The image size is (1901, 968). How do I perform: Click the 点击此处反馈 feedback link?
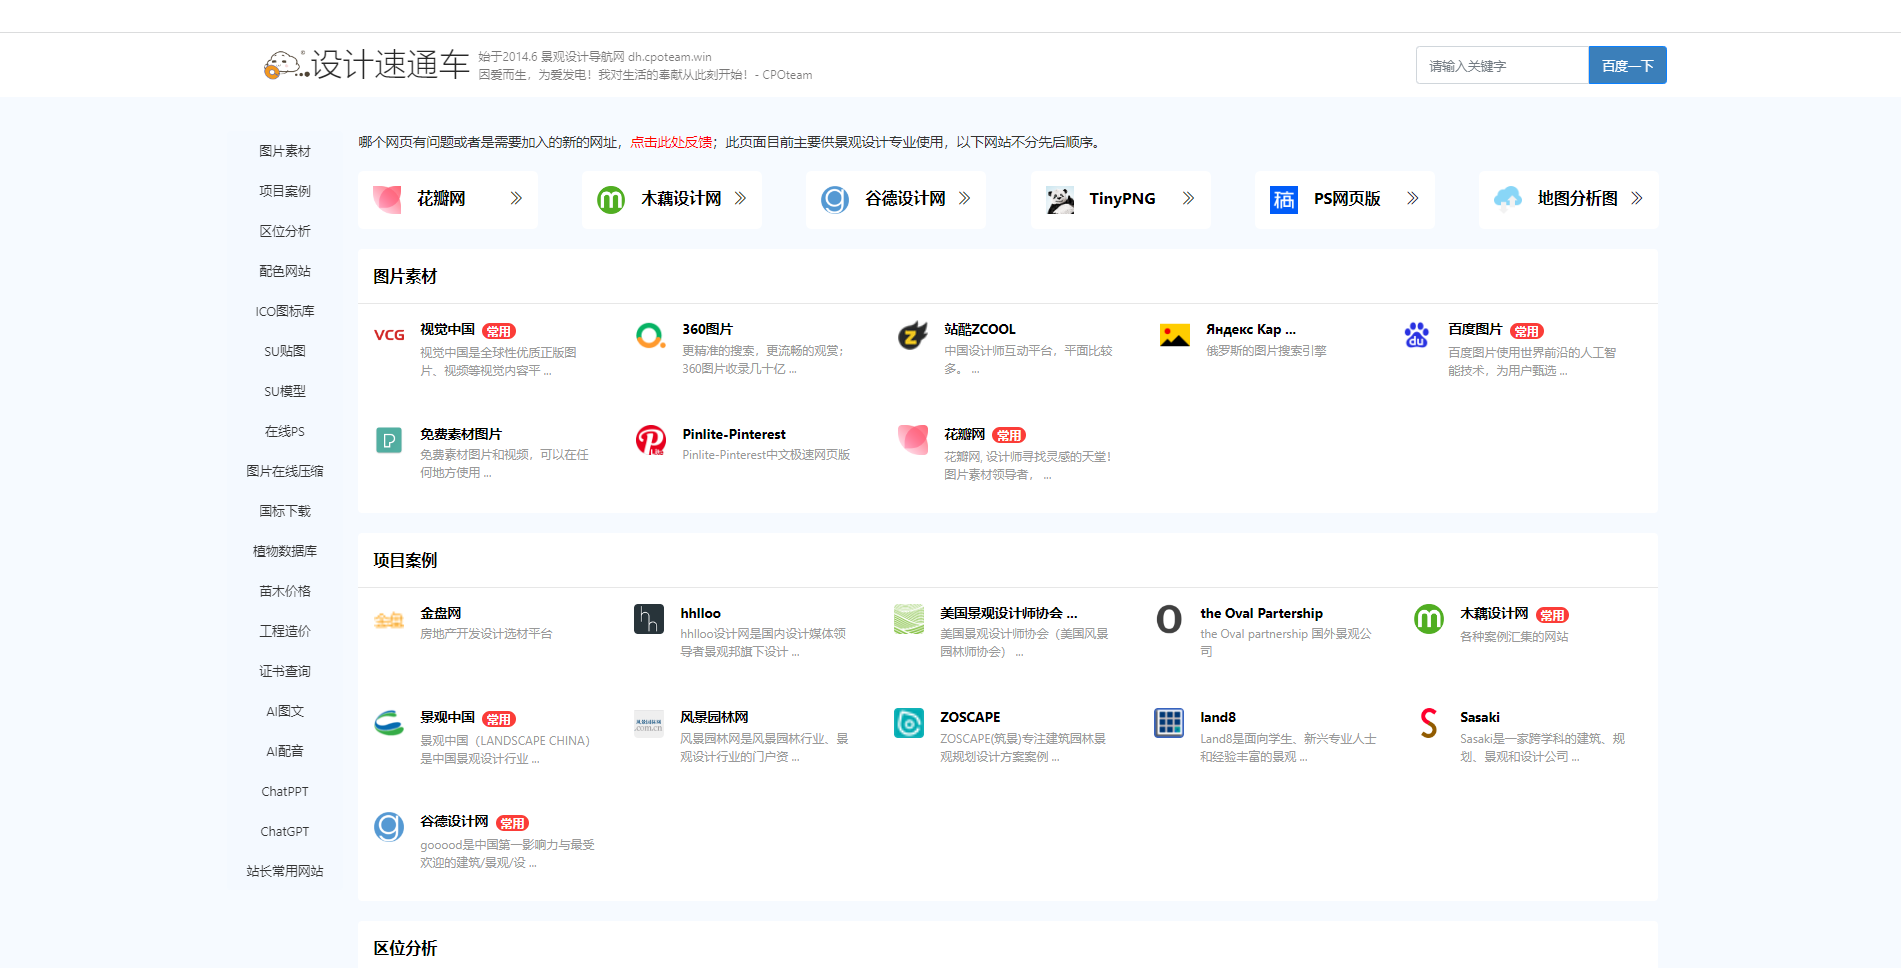click(x=671, y=142)
